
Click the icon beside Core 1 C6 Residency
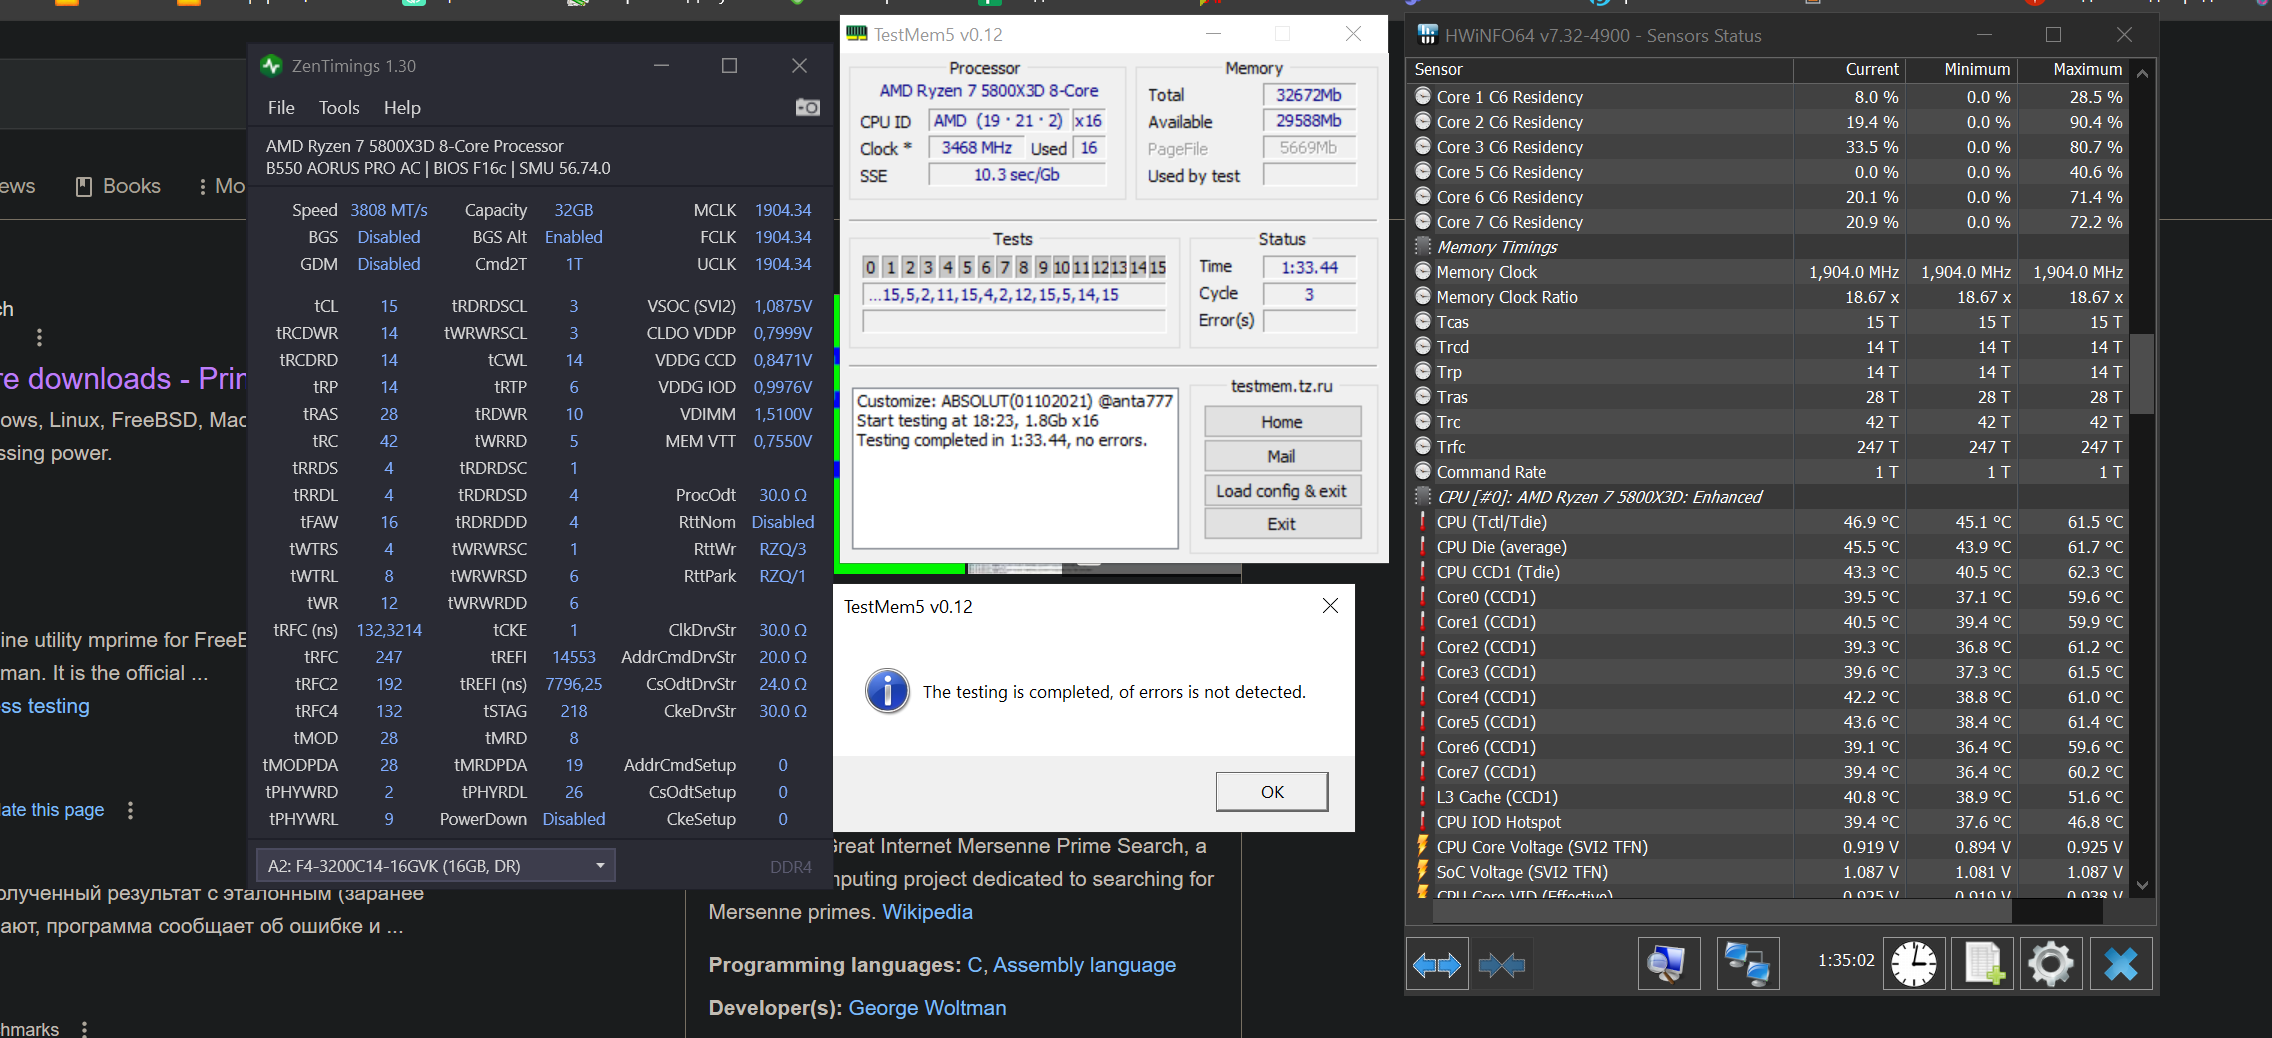pyautogui.click(x=1423, y=97)
